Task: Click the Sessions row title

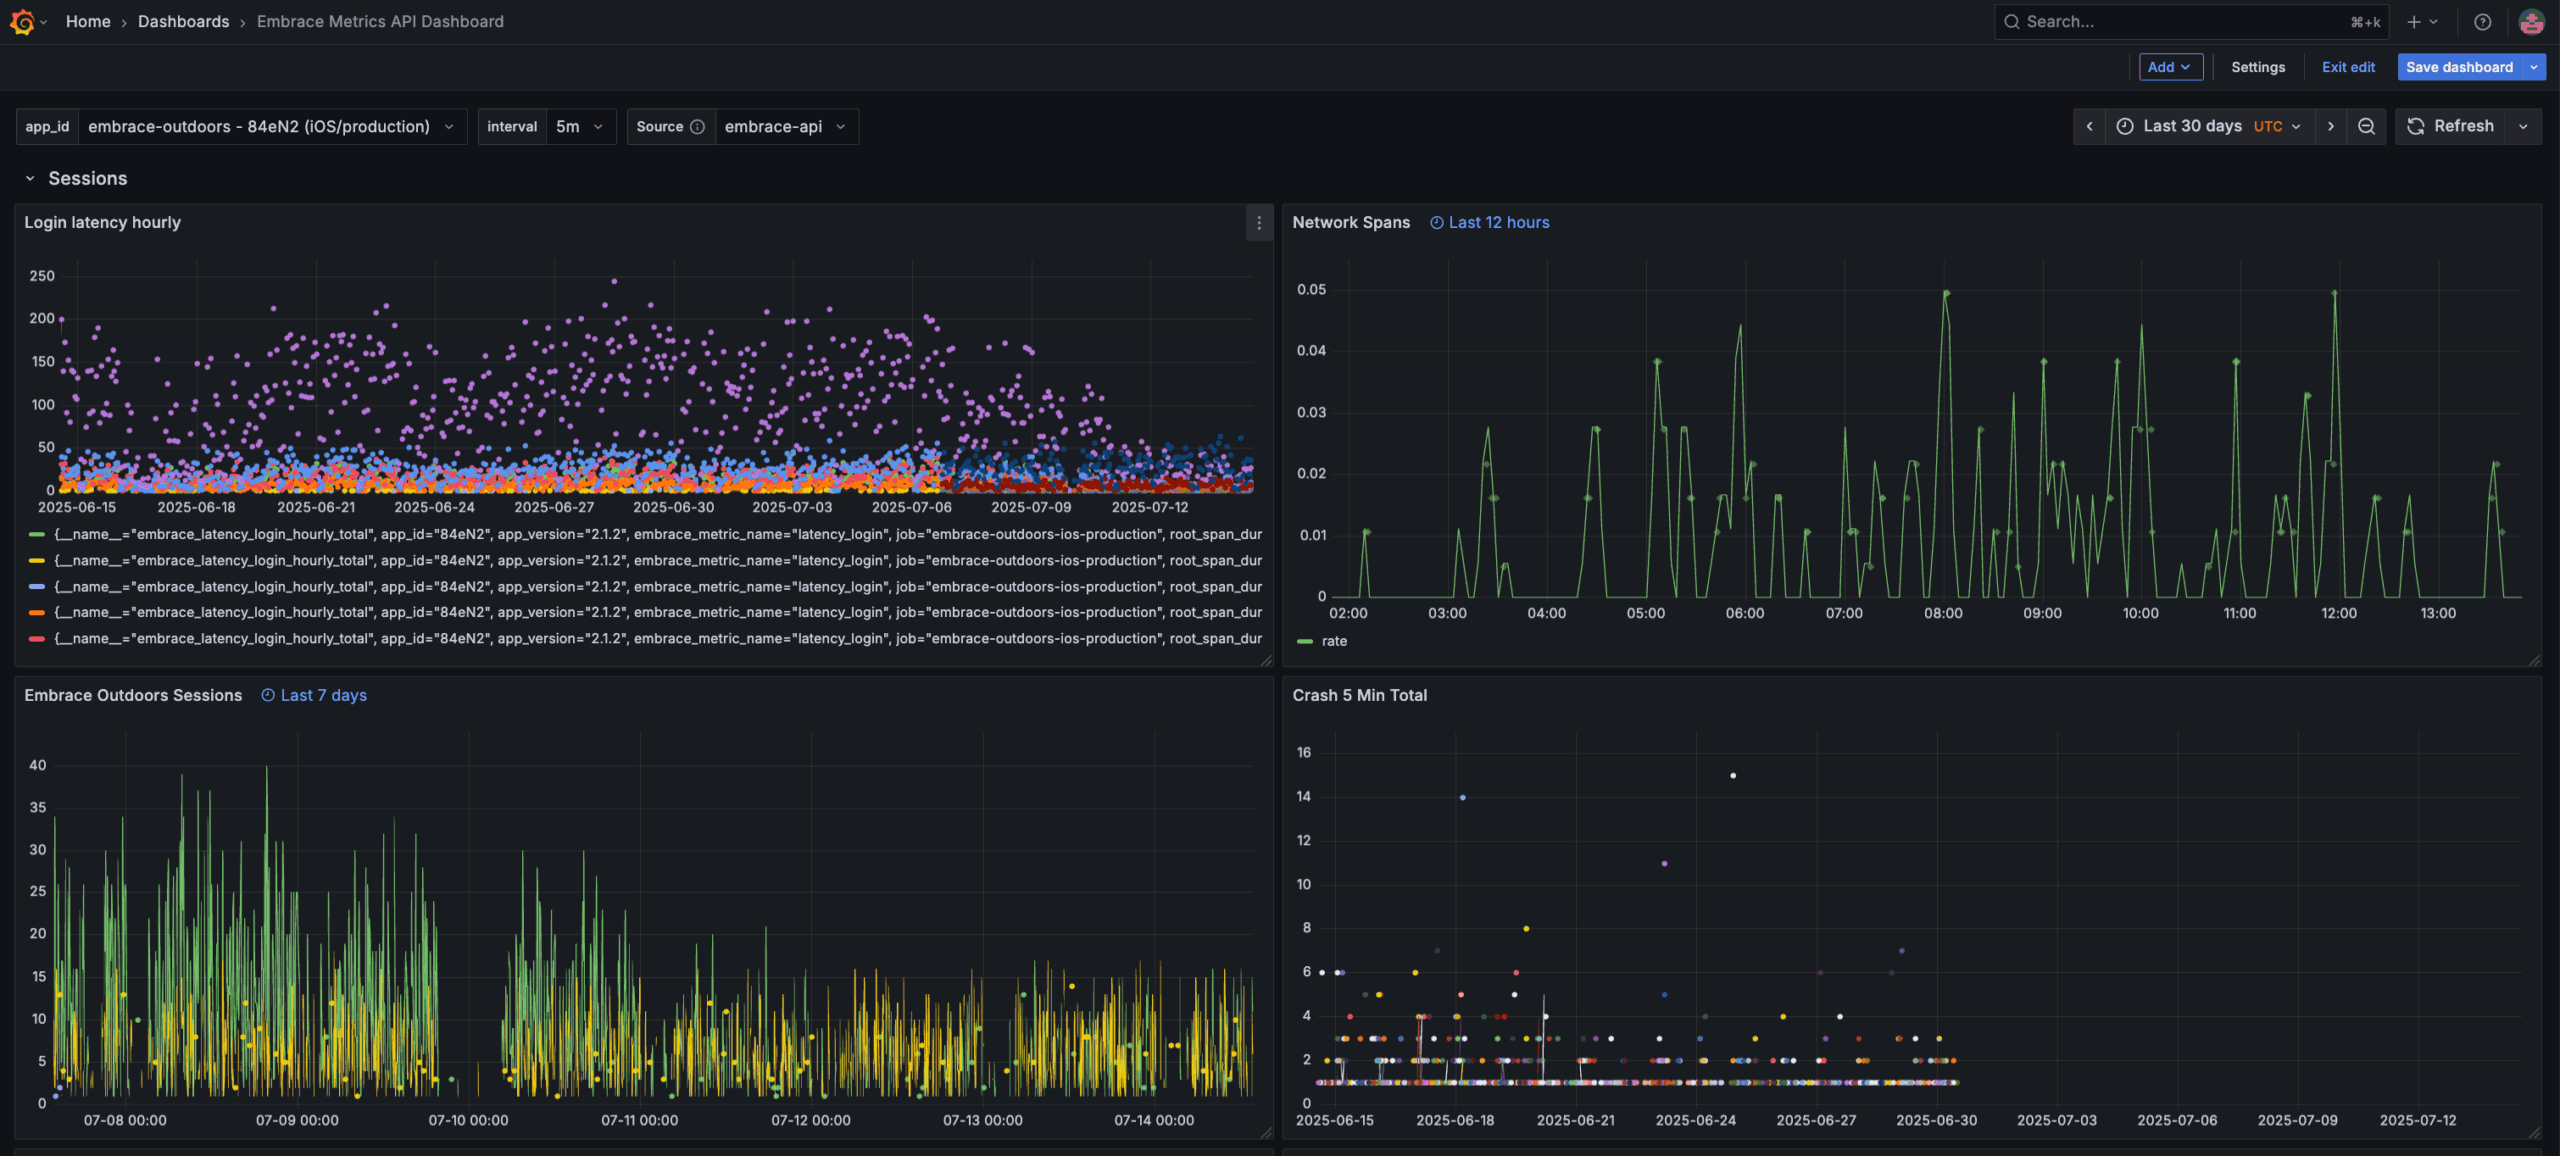Action: click(x=88, y=178)
